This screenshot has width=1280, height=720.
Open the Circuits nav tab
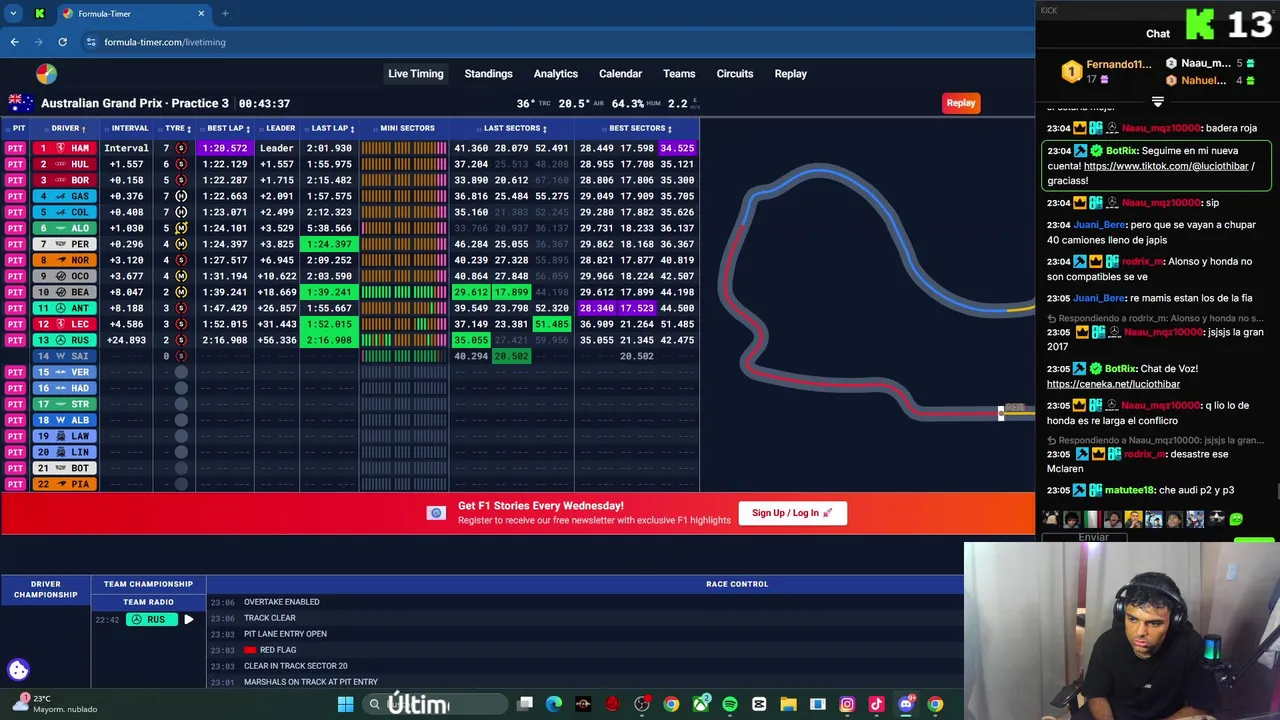(735, 74)
